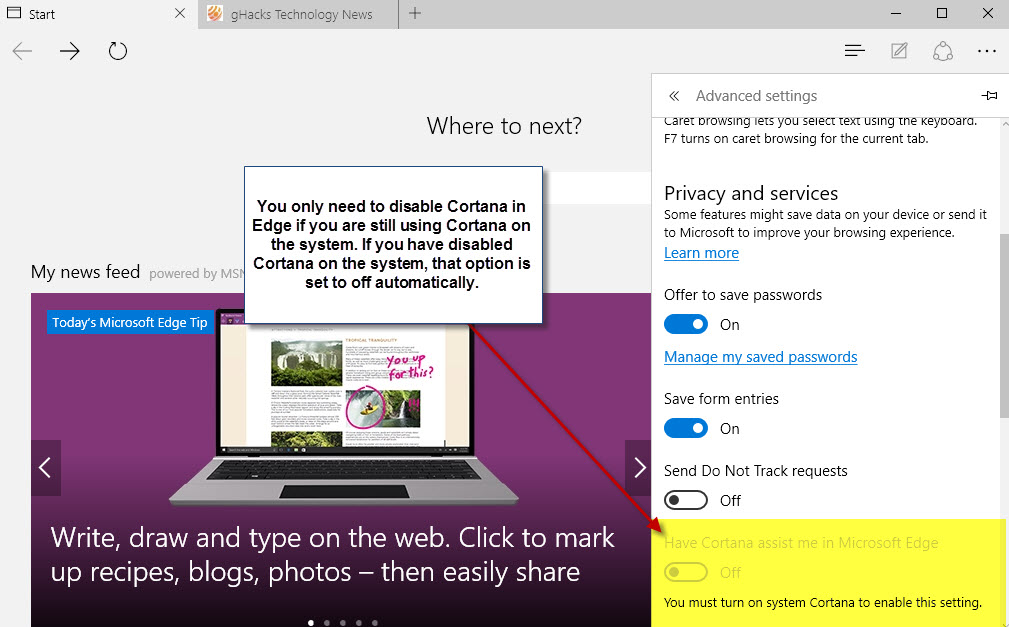
Task: Return from Advanced settings with the double chevron
Action: [x=674, y=96]
